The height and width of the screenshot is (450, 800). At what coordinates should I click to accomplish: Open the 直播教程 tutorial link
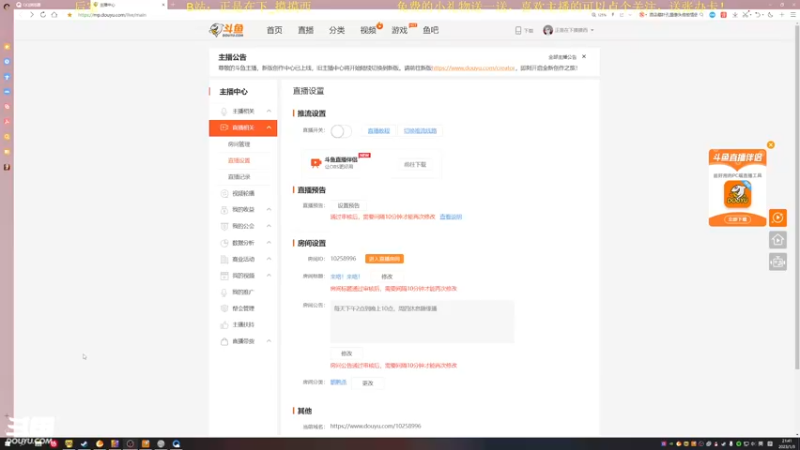[x=379, y=131]
